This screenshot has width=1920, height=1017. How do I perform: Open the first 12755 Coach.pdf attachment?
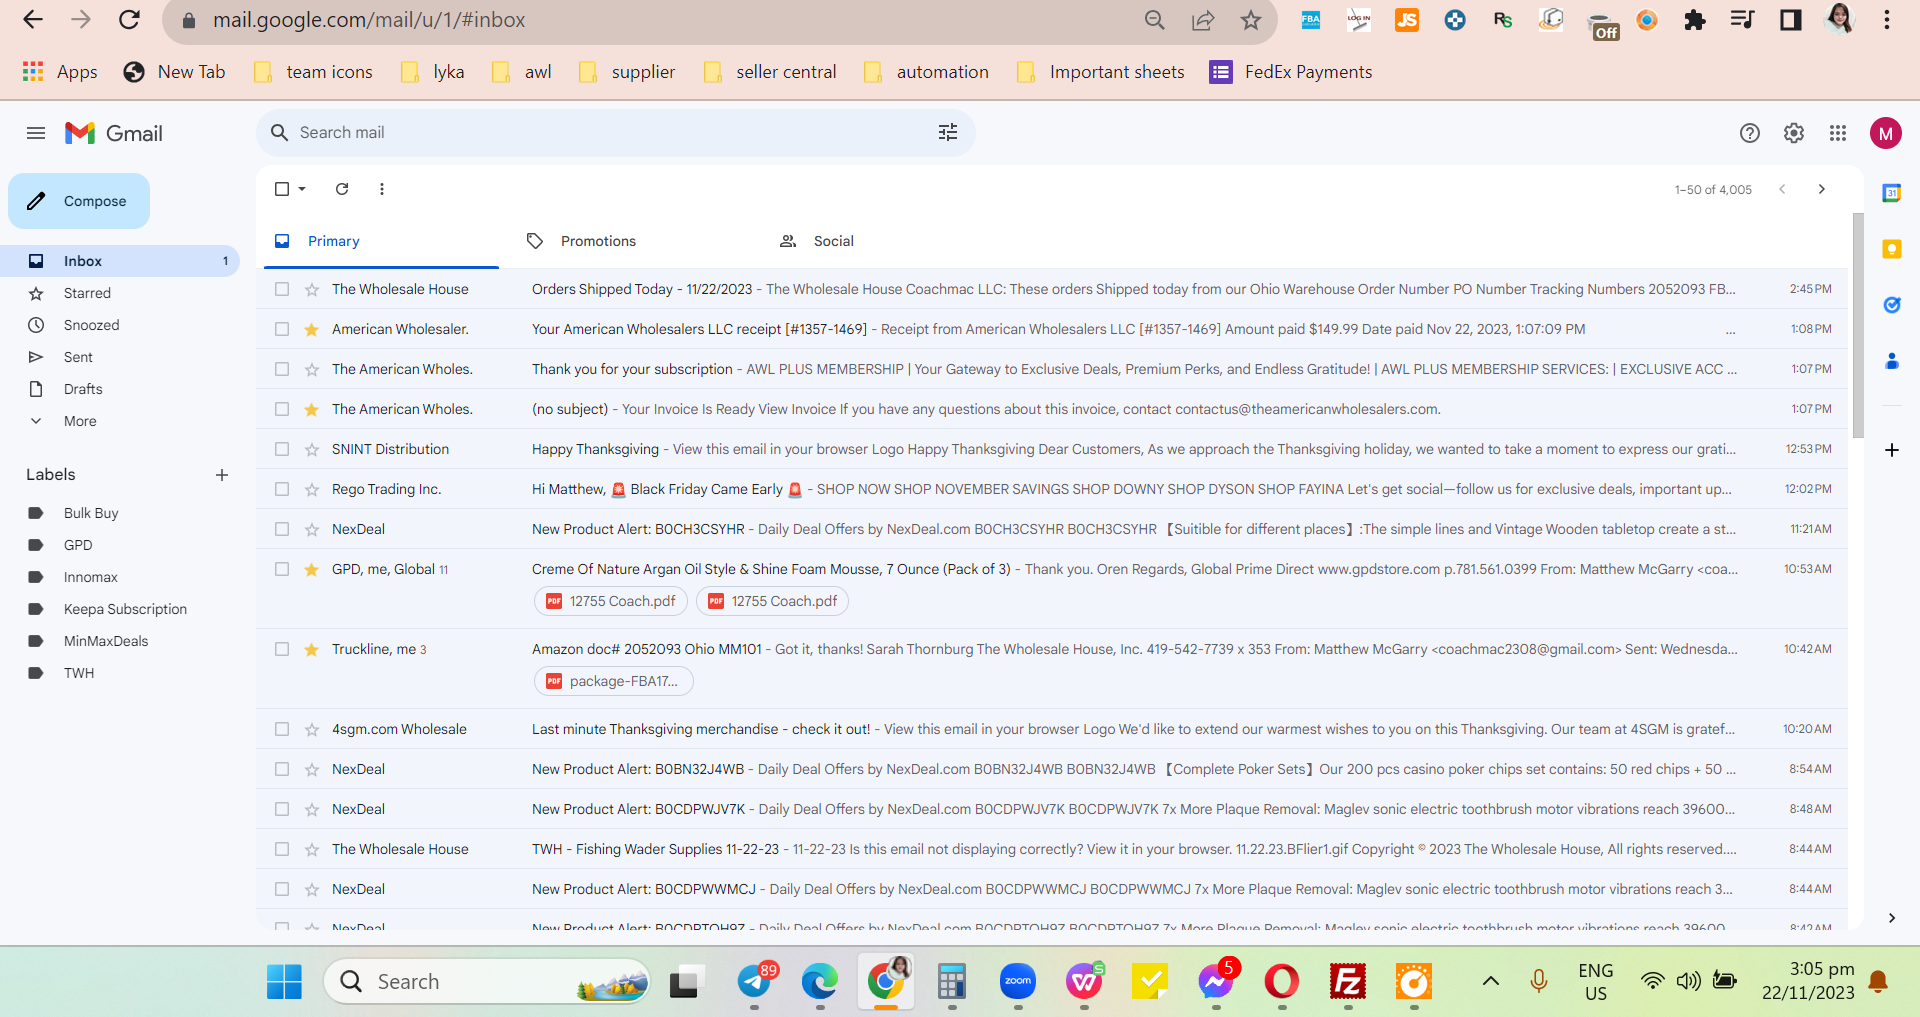(611, 601)
